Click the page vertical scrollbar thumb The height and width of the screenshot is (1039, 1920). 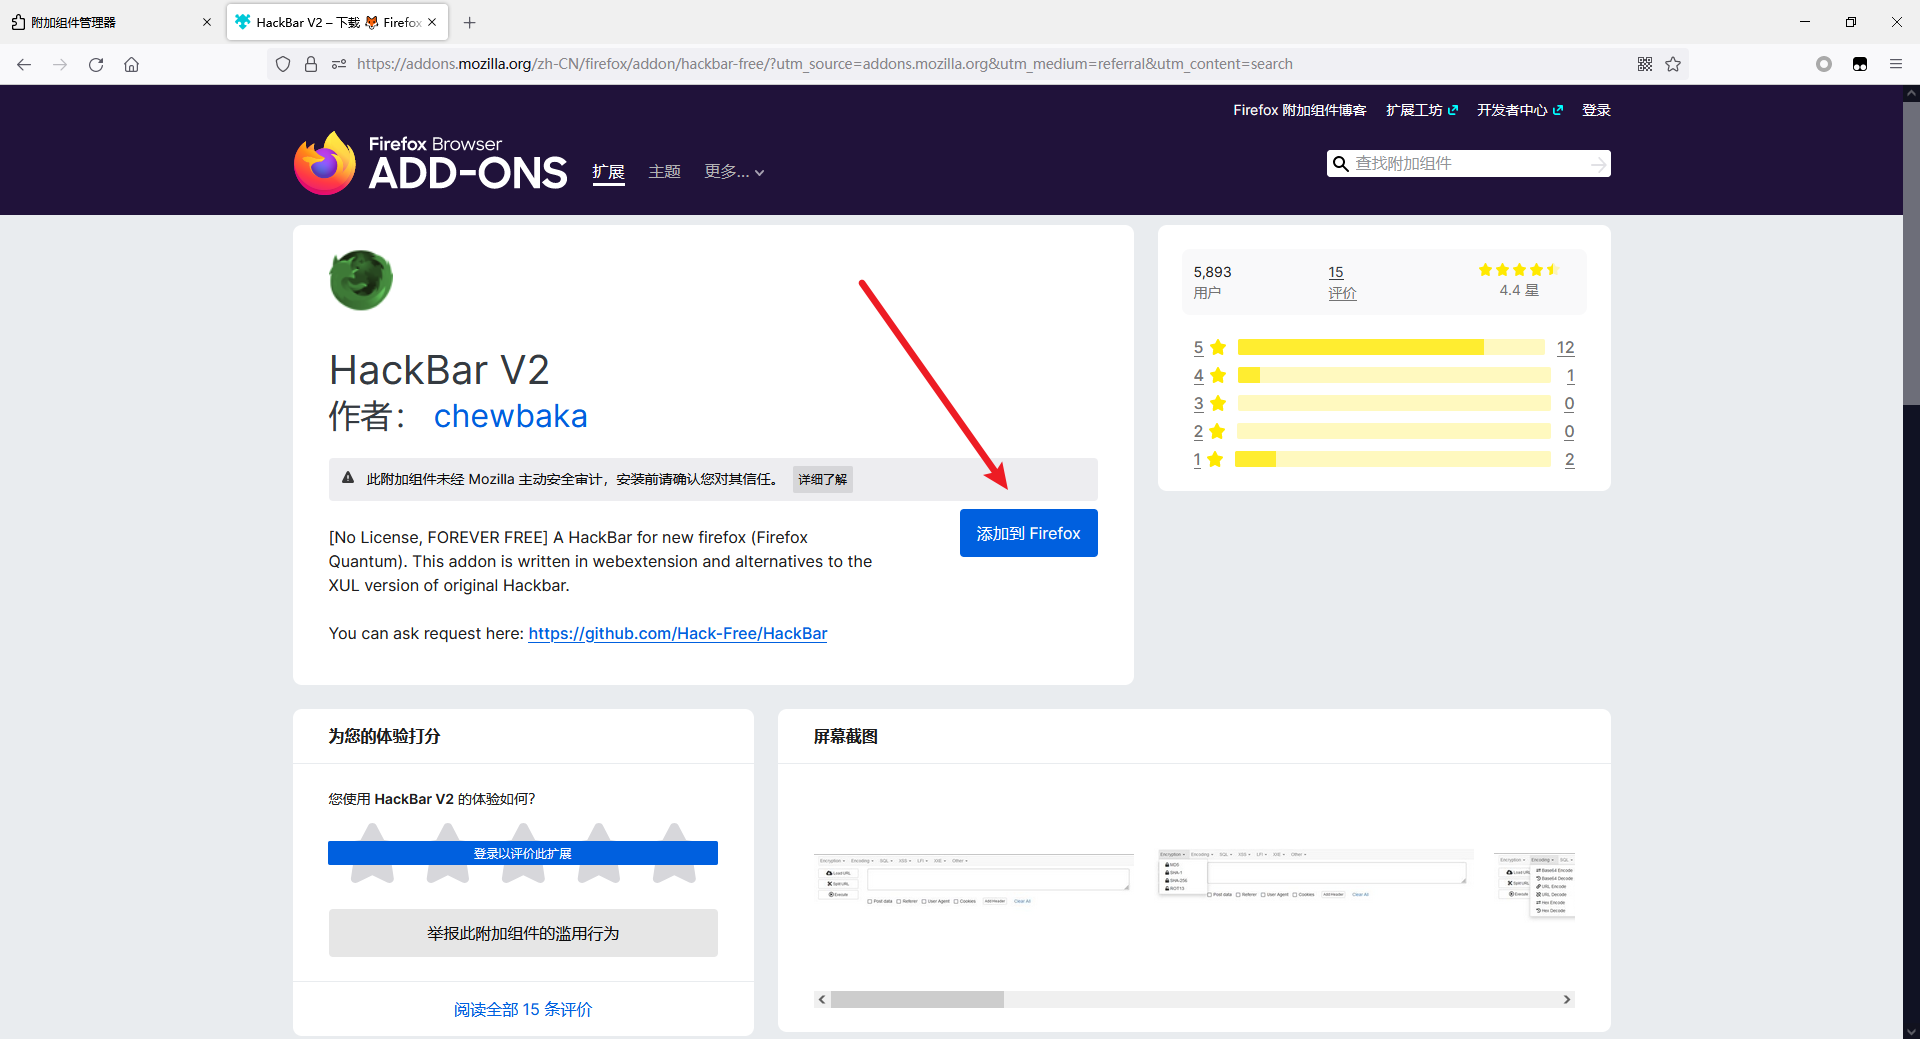coord(1911,252)
